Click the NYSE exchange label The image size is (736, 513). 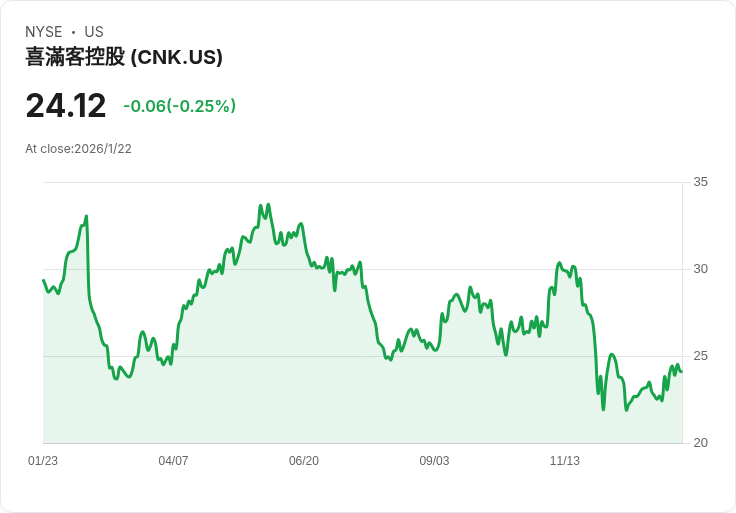tap(44, 32)
